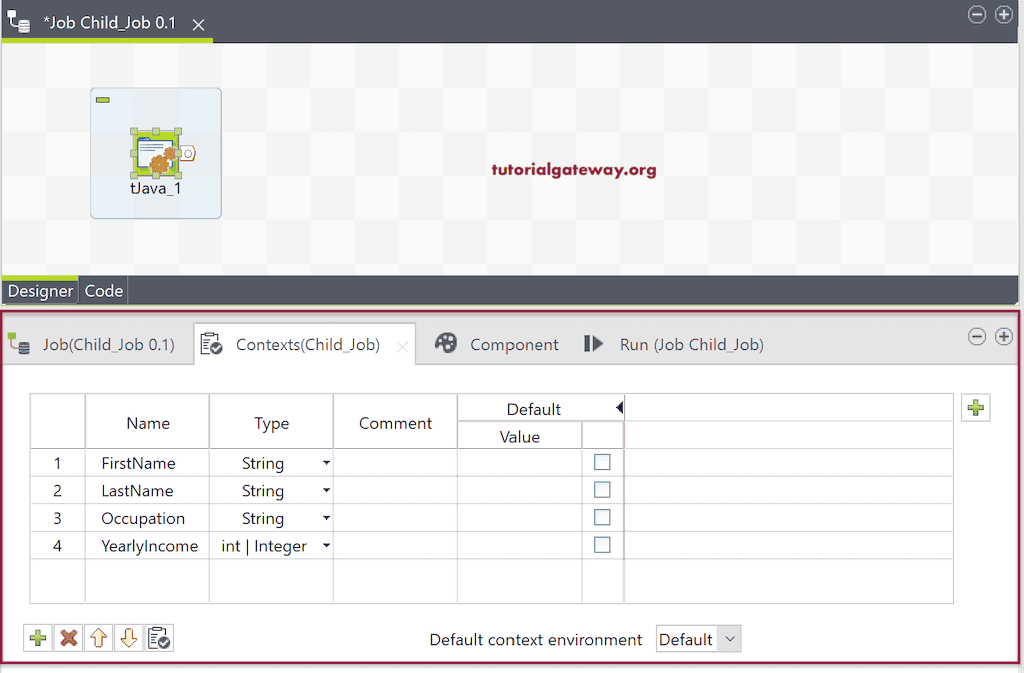Enable the Default checkbox for YearlyIncome
The height and width of the screenshot is (673, 1024).
point(602,545)
